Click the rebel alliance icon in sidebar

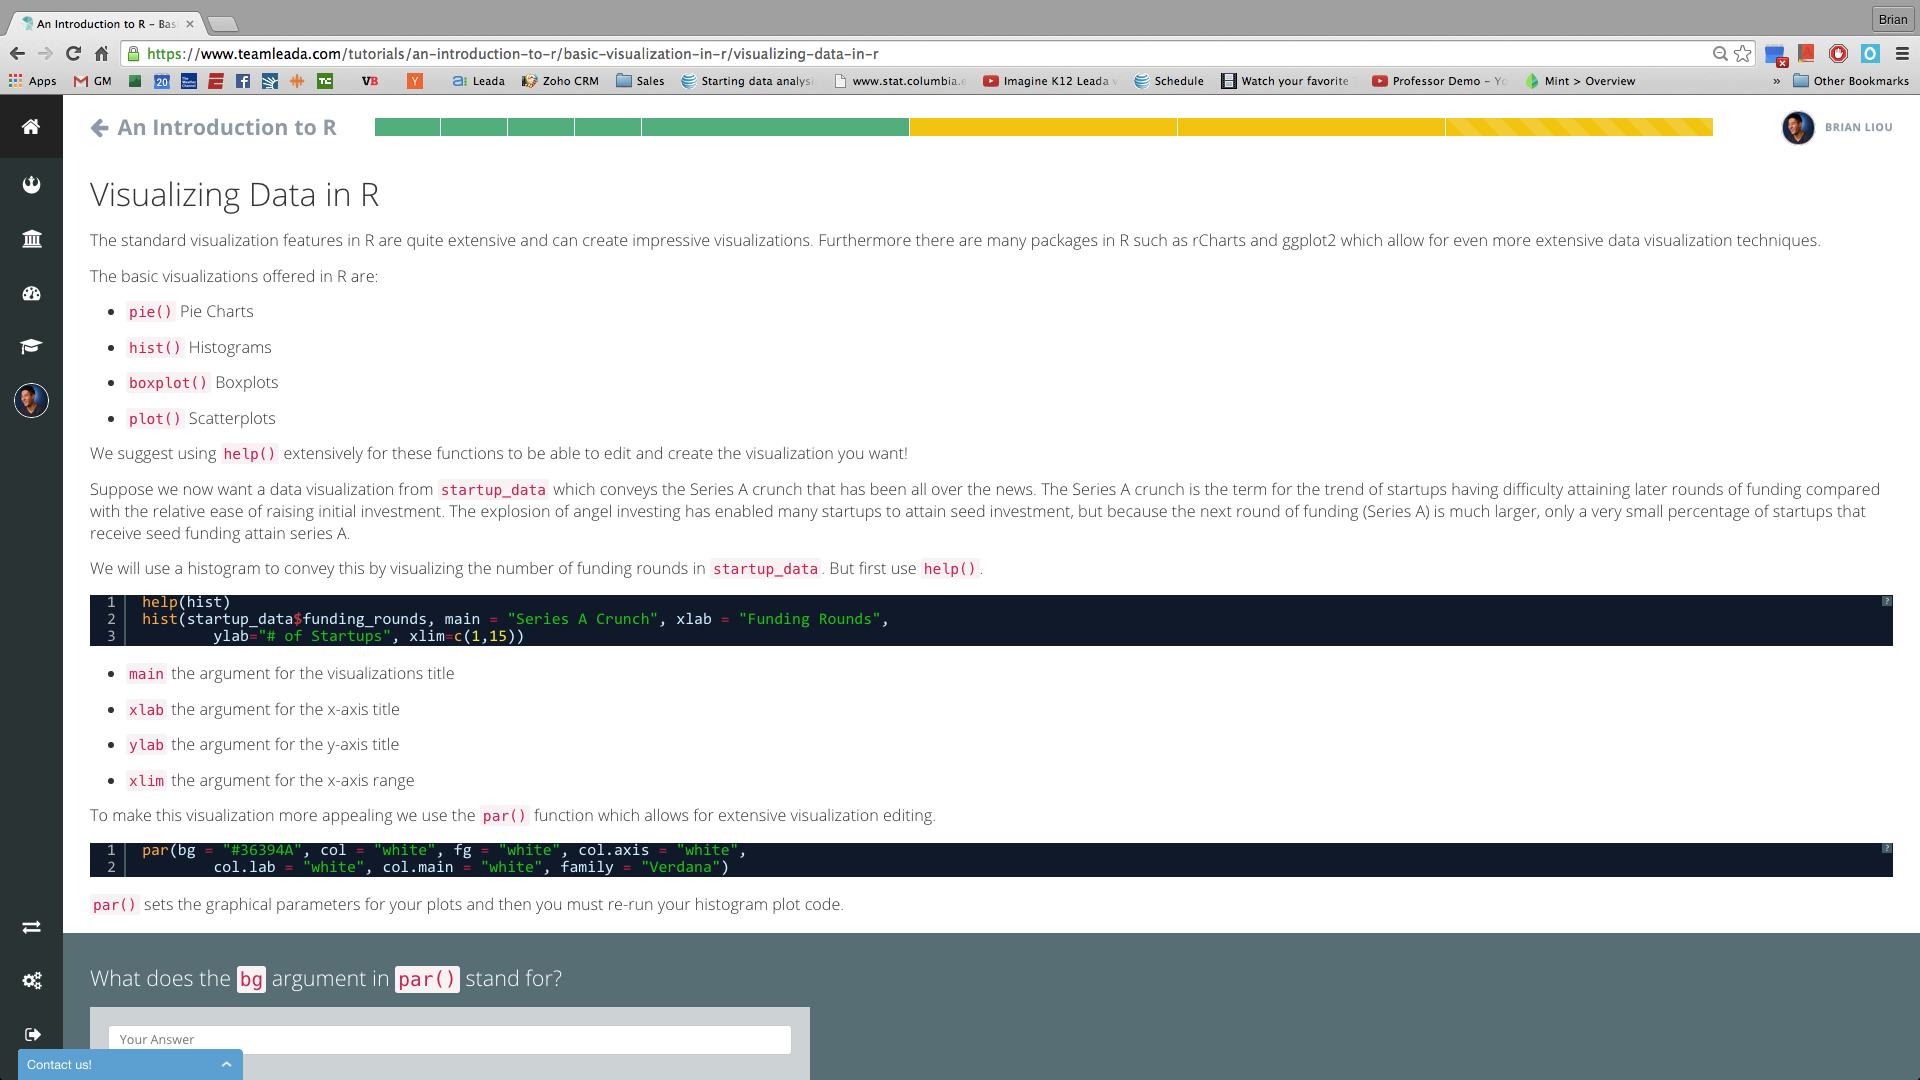coord(31,184)
